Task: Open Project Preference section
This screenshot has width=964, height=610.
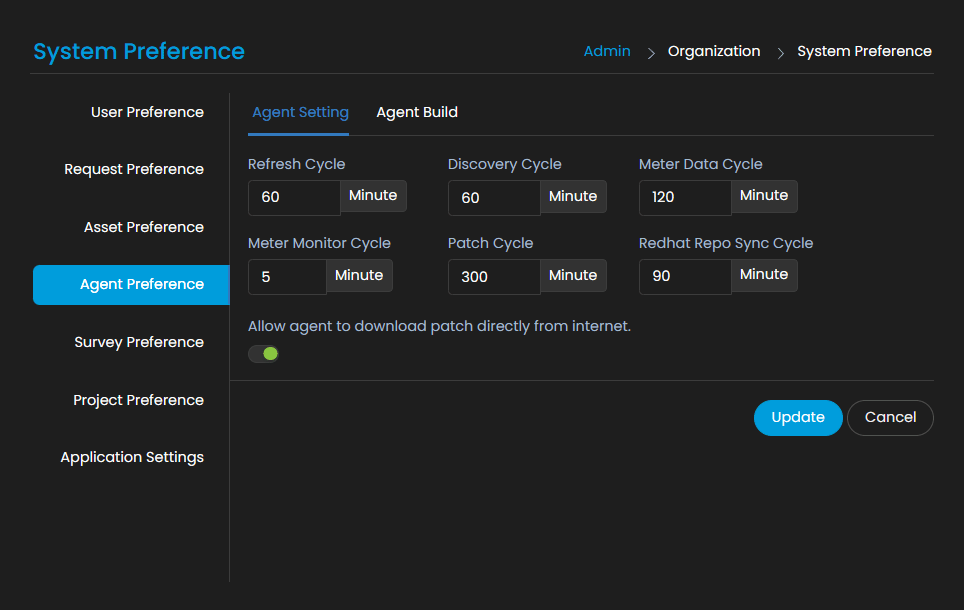Action: [138, 400]
